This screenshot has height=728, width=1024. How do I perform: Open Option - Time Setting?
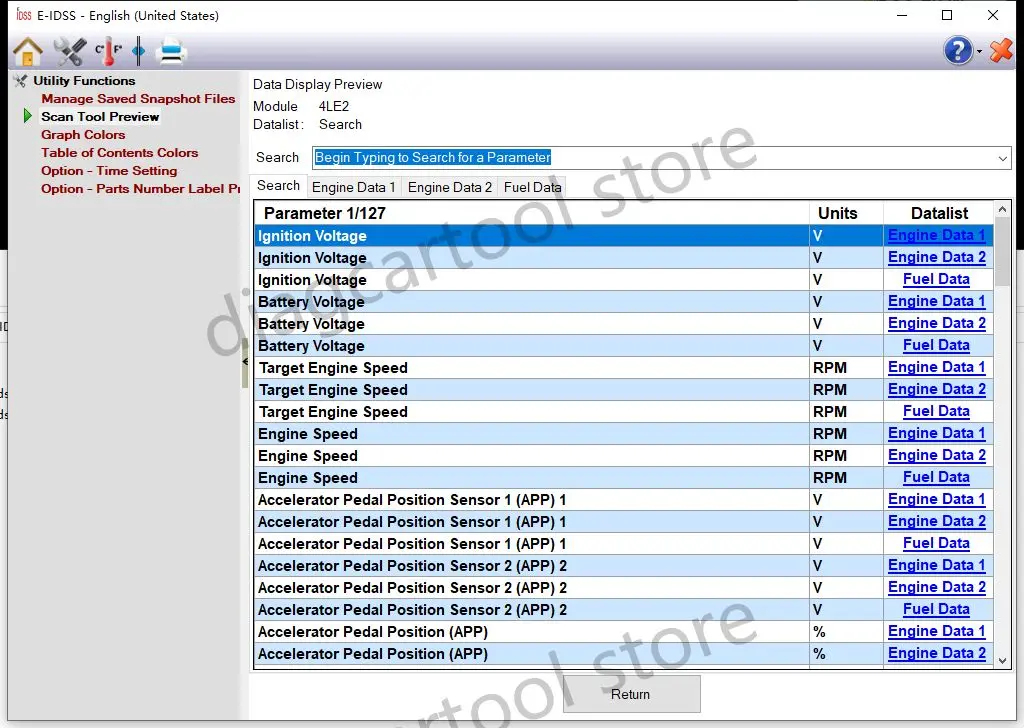pyautogui.click(x=109, y=170)
